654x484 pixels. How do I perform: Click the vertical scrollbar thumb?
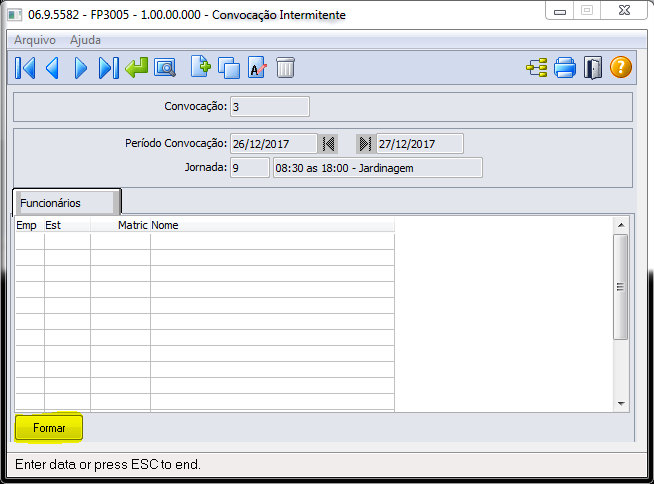pyautogui.click(x=620, y=287)
